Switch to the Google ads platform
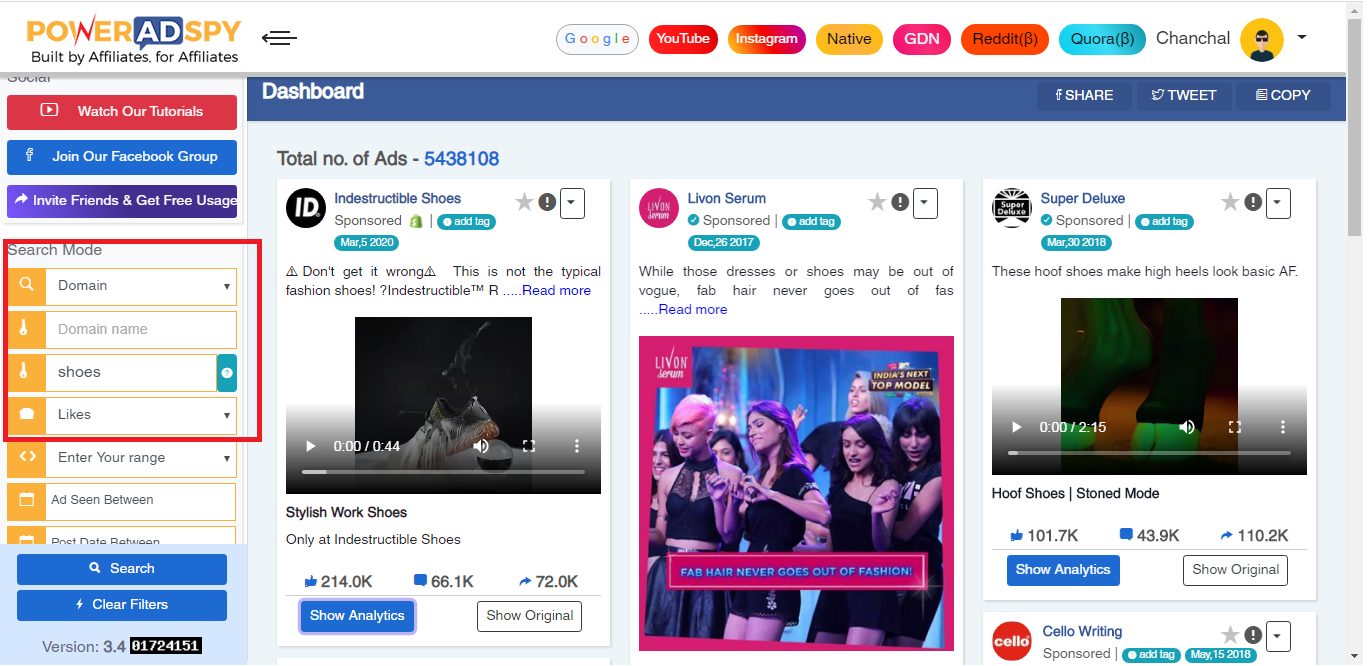 tap(597, 39)
